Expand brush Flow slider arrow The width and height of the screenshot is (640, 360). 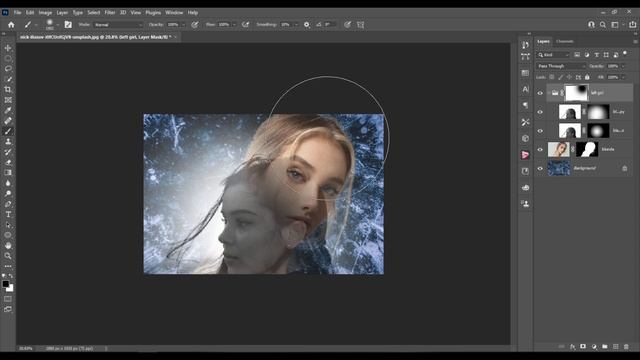click(234, 25)
